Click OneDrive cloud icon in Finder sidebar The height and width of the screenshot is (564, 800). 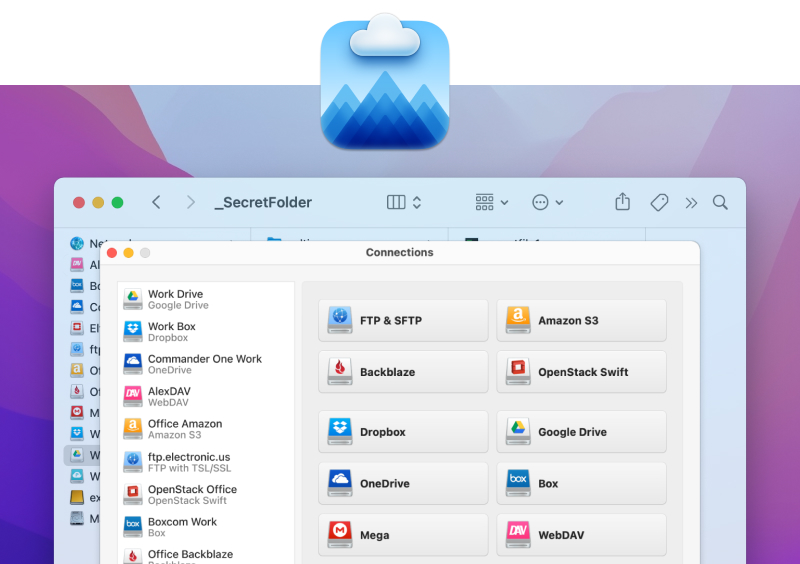click(x=77, y=306)
